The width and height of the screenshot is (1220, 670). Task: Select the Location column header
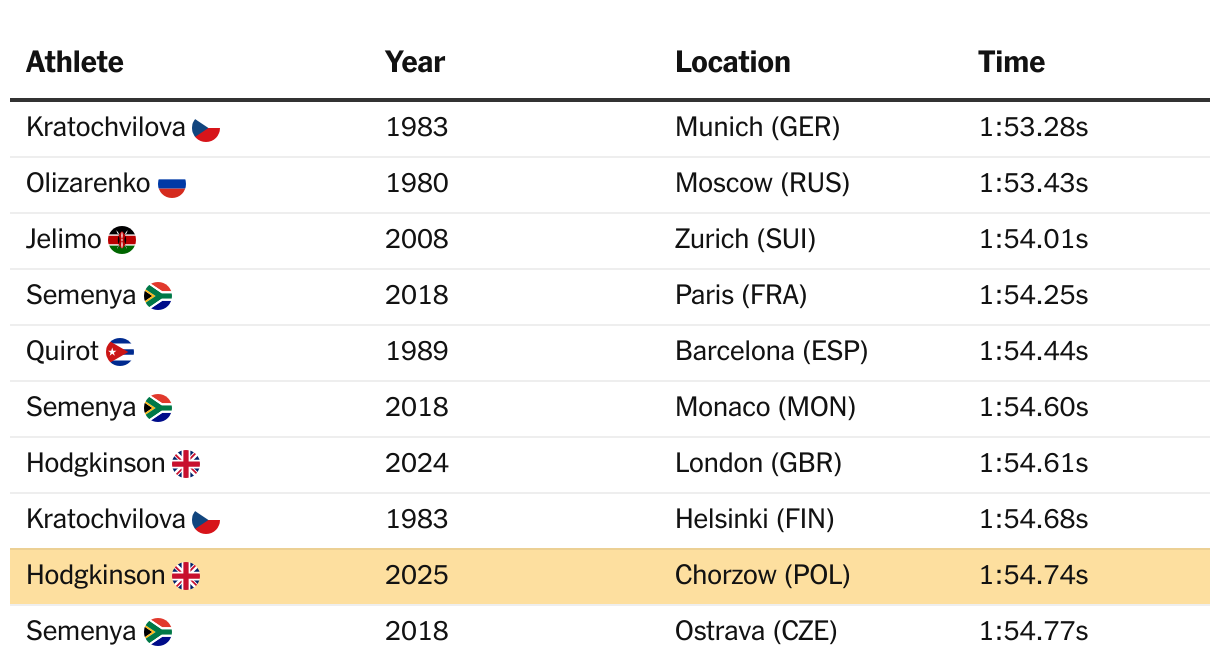click(733, 62)
